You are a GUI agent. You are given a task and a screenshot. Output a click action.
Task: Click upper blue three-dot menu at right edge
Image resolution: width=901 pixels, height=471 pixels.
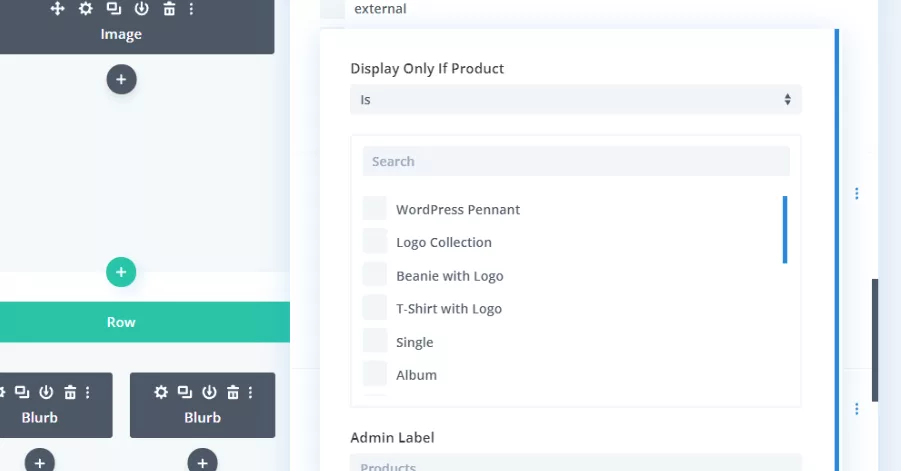point(857,194)
